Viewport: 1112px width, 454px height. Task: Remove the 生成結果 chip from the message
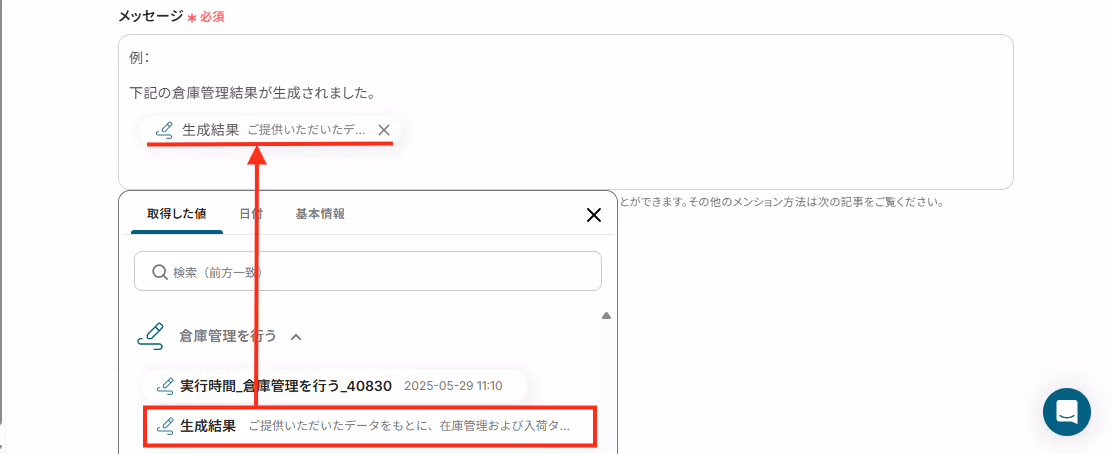pos(384,130)
